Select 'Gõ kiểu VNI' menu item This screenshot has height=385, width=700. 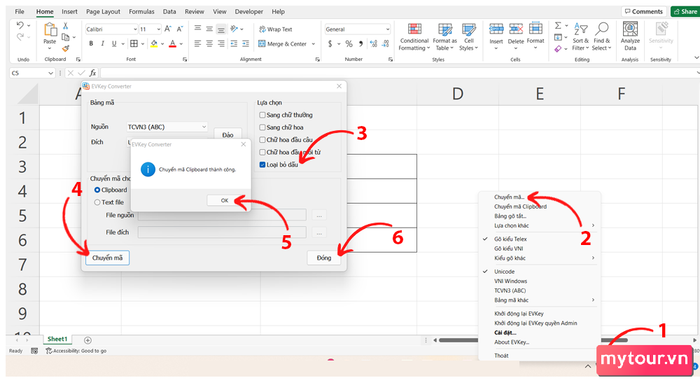508,248
